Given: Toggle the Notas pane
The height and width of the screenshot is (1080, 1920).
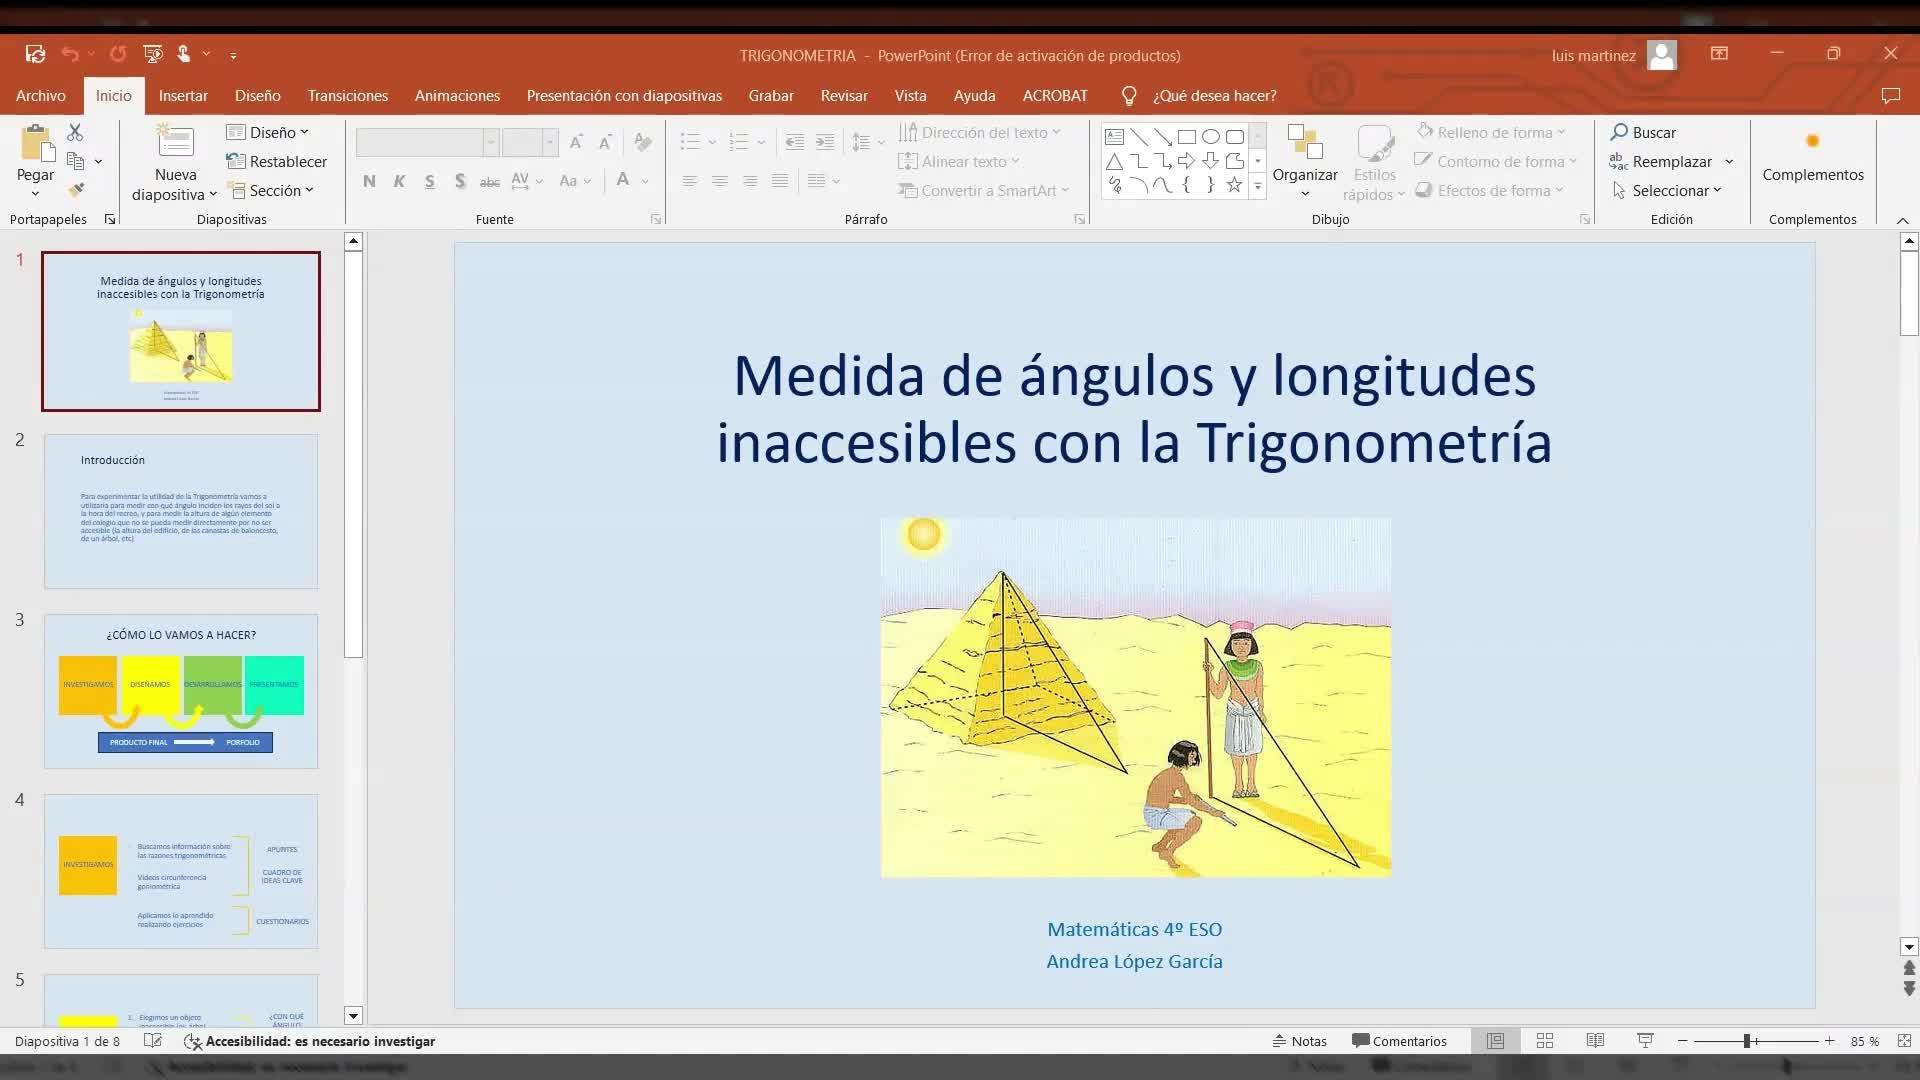Looking at the screenshot, I should tap(1299, 1041).
